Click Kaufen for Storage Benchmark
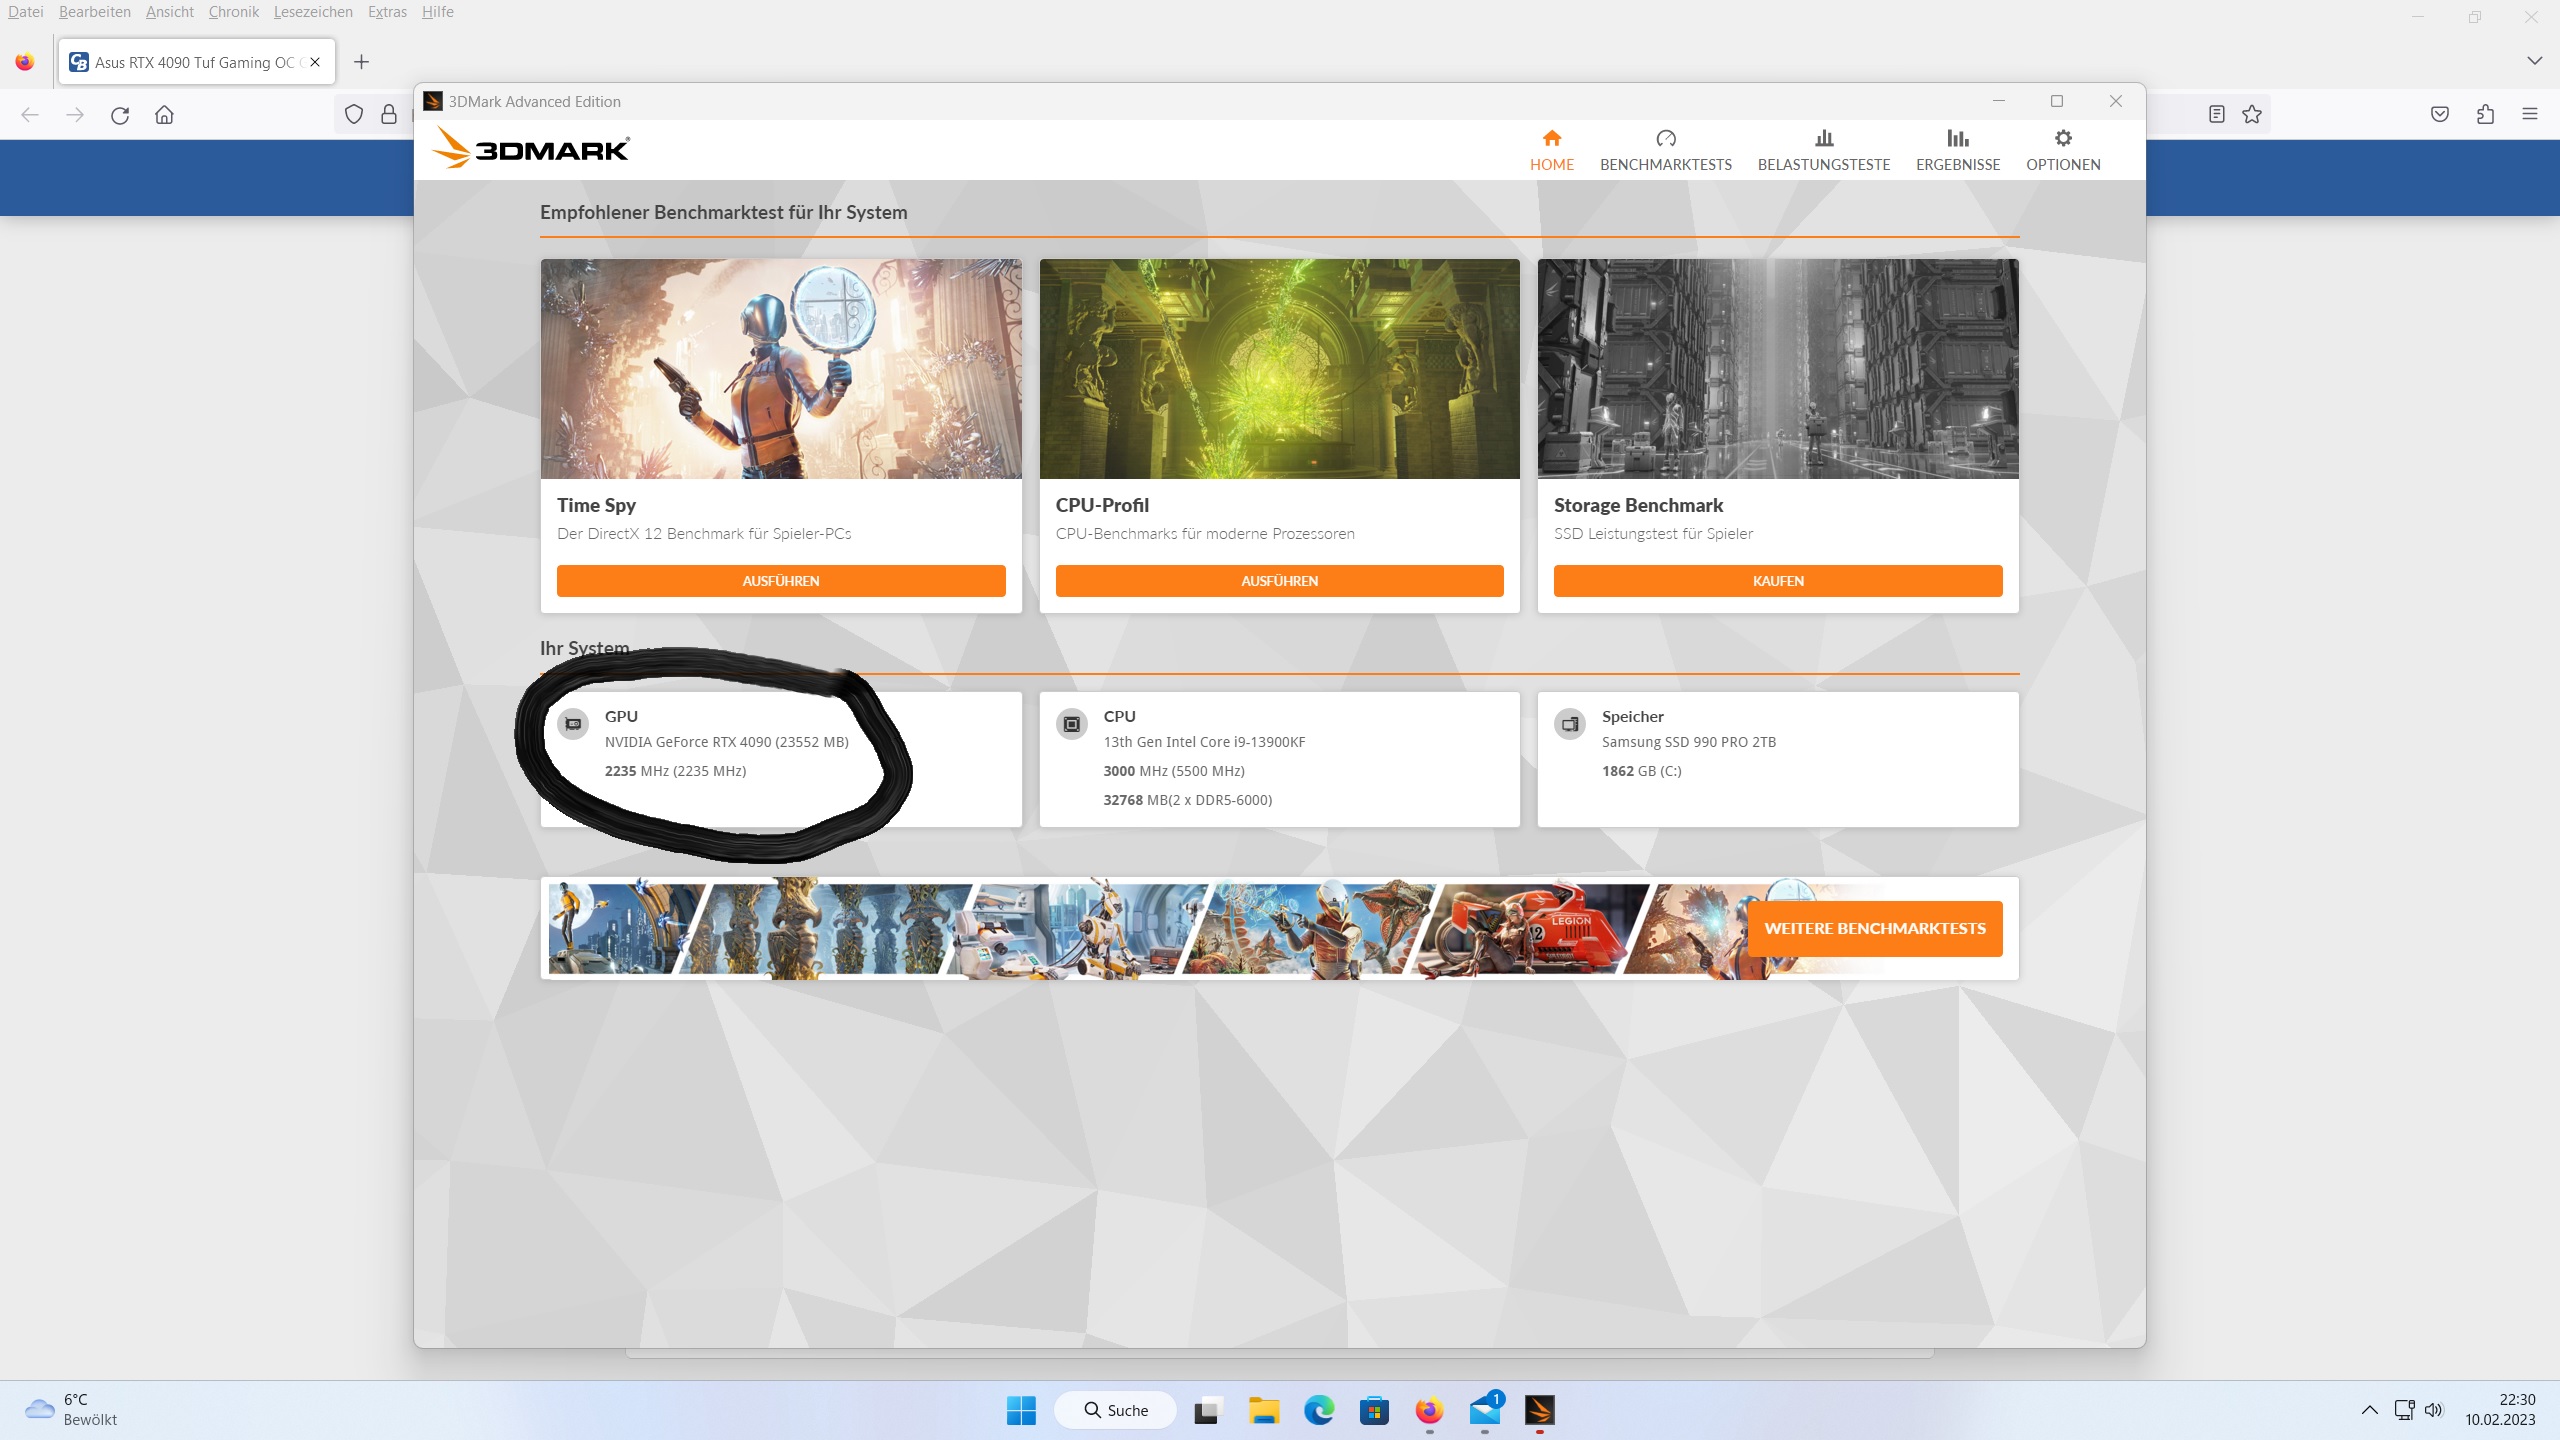 point(1777,581)
